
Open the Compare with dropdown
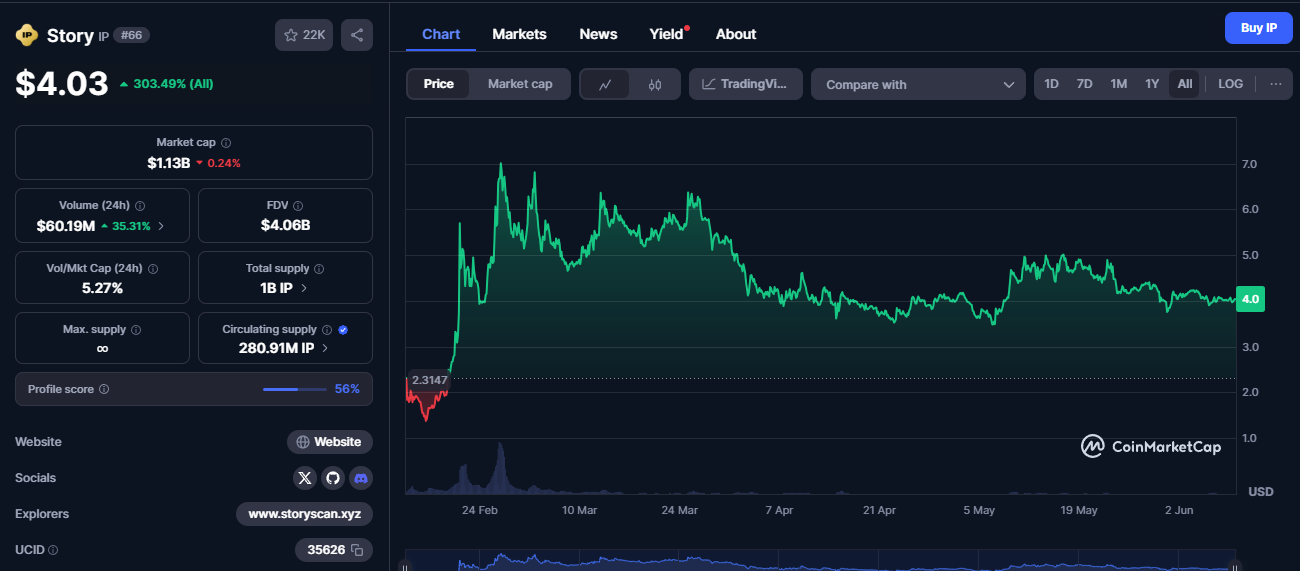click(919, 84)
